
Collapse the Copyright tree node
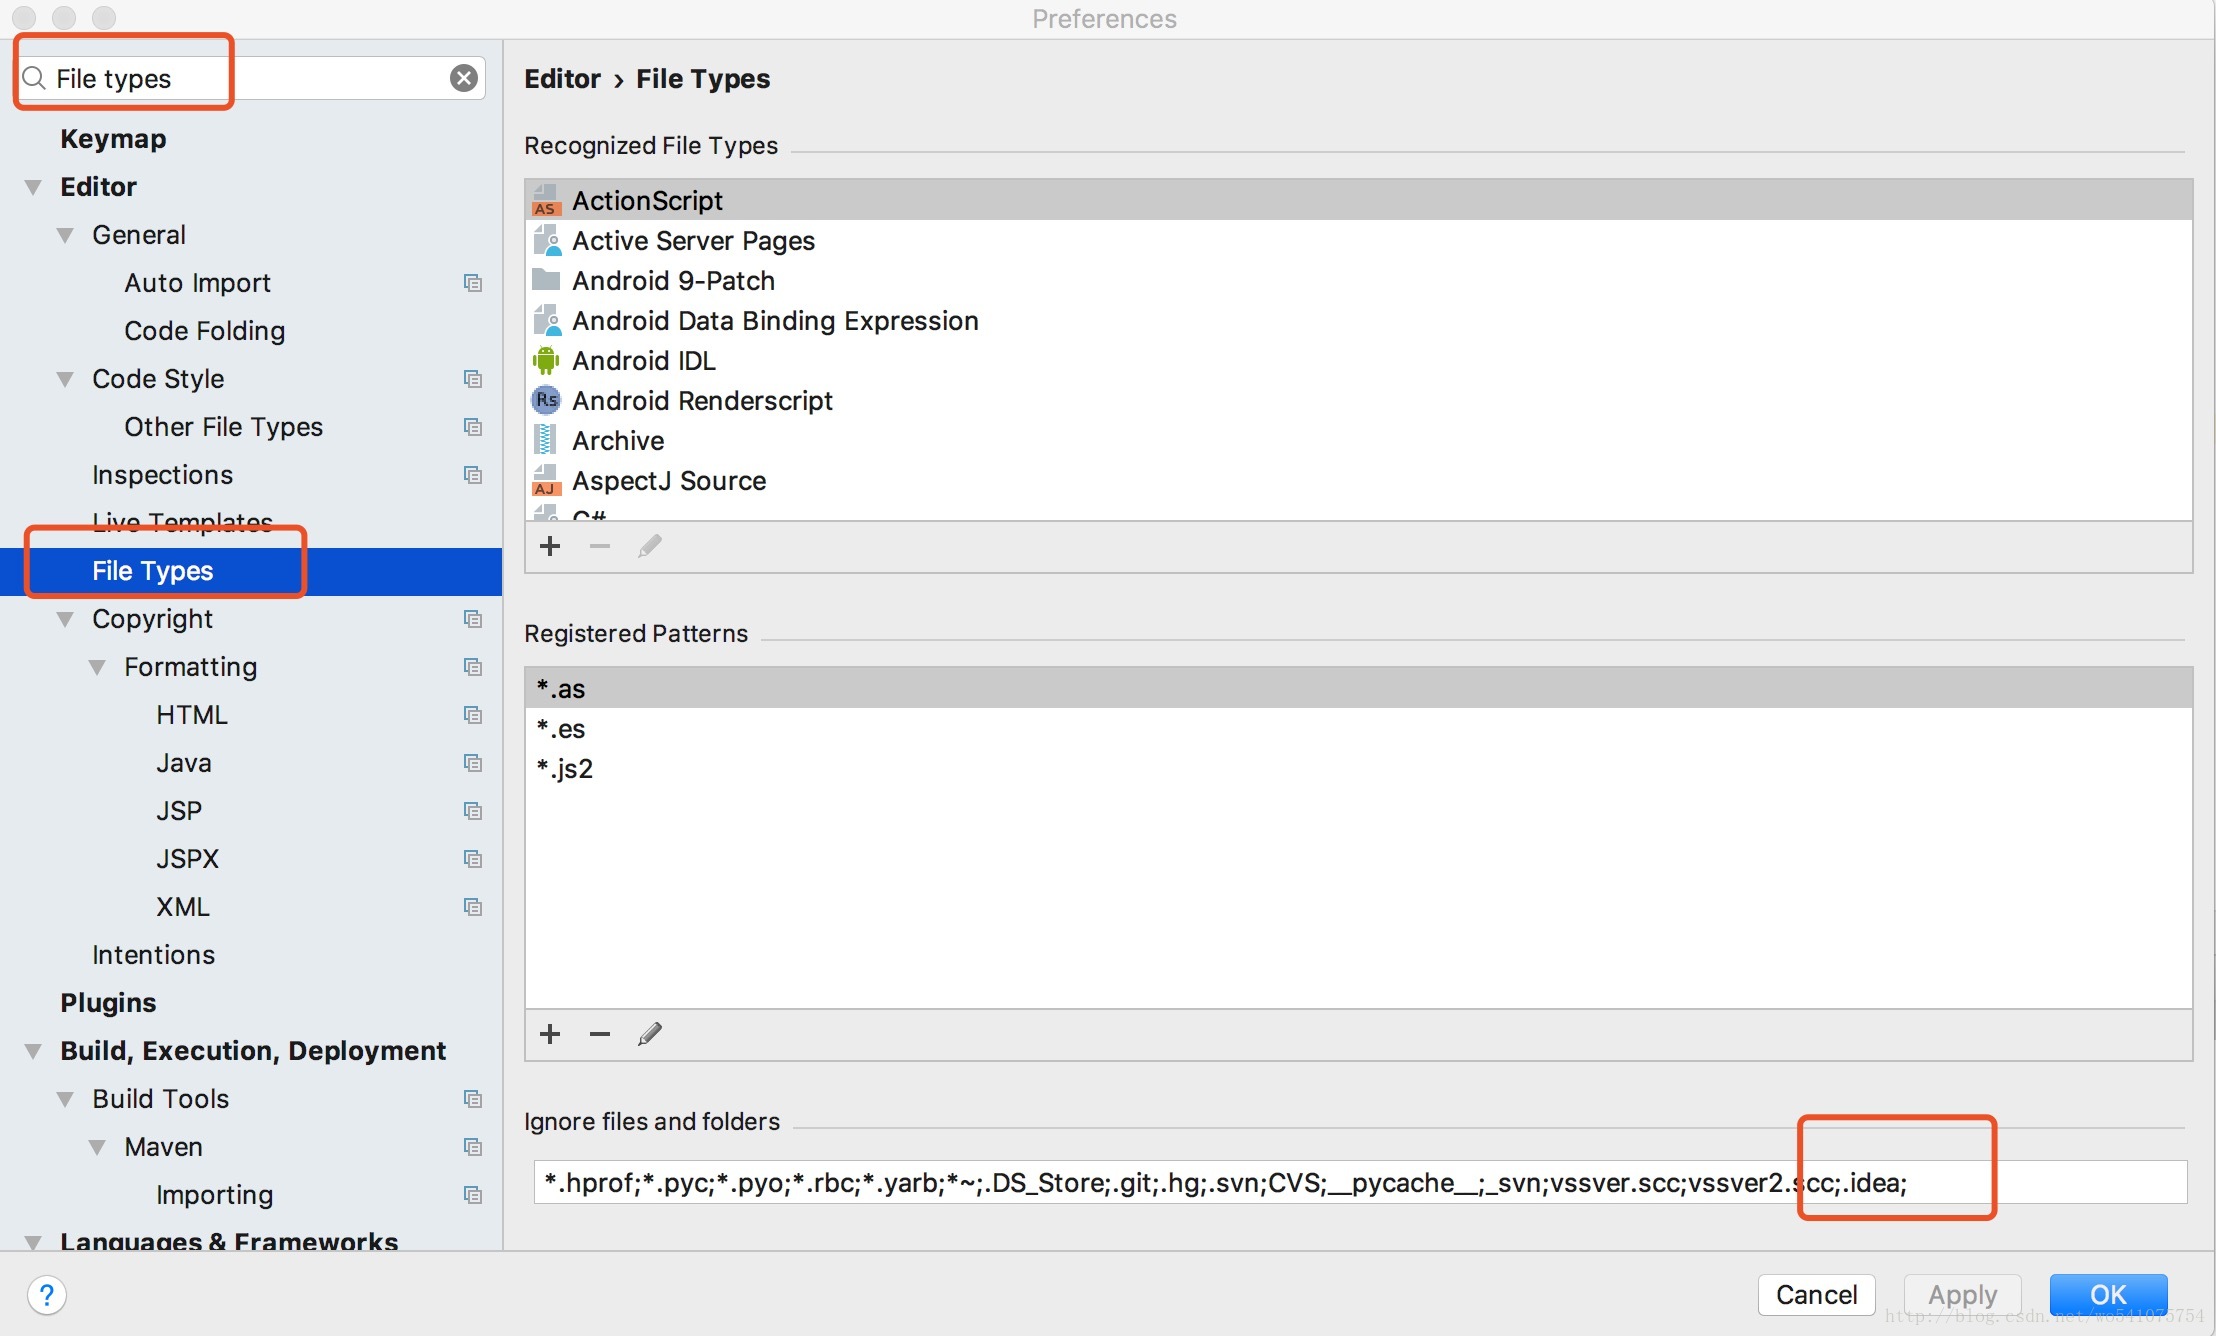click(65, 619)
